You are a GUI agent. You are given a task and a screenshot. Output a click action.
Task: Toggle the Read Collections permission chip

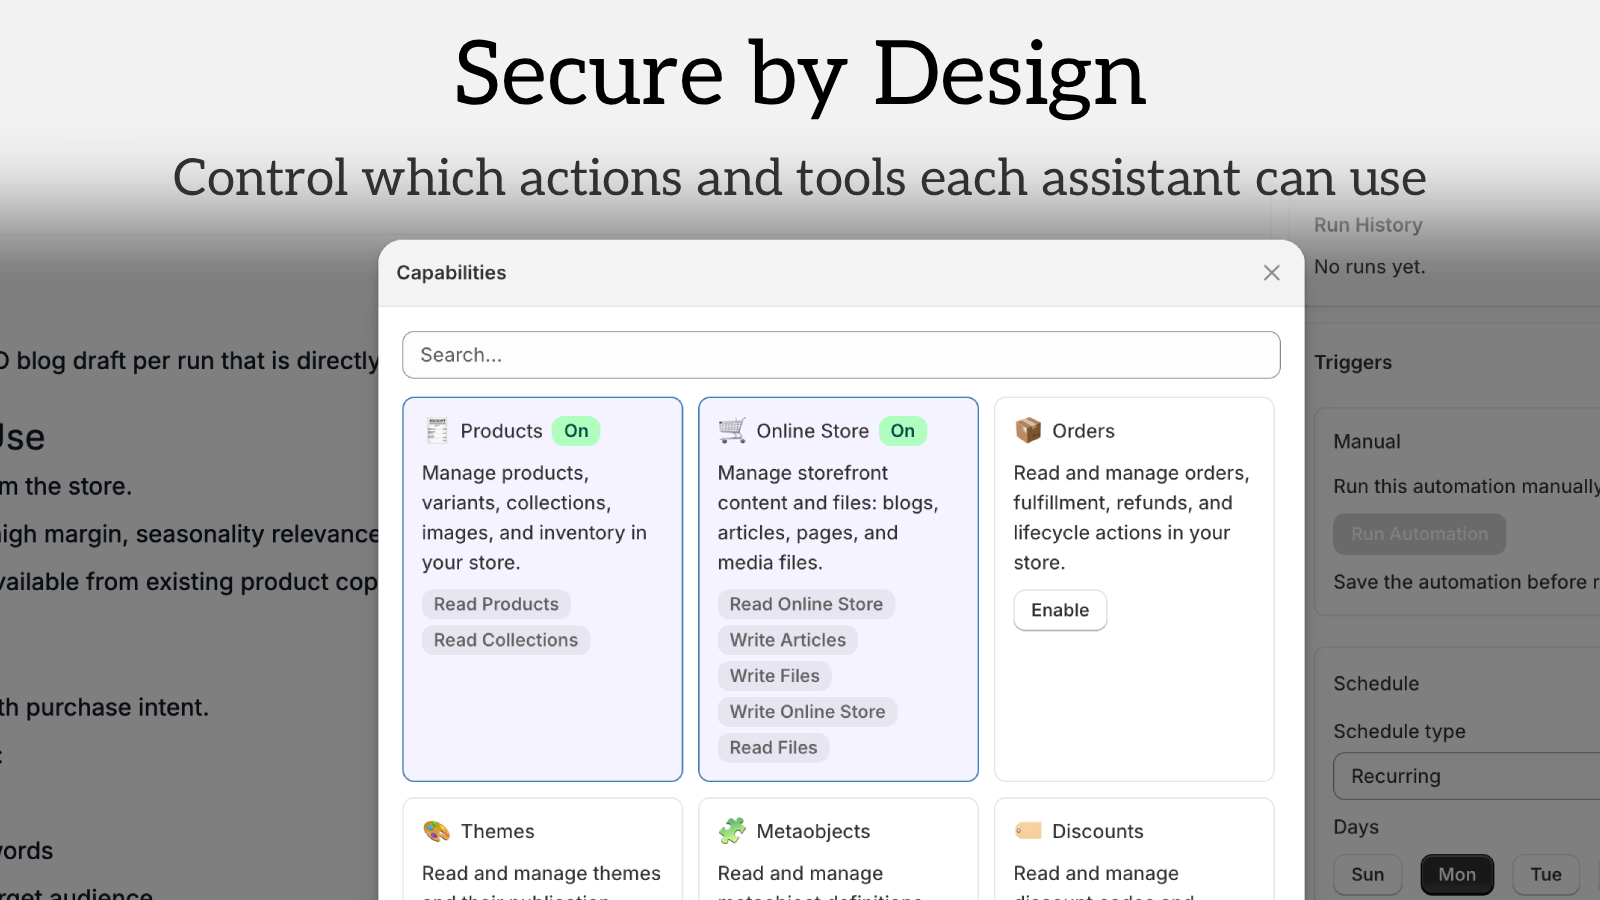[x=505, y=640]
